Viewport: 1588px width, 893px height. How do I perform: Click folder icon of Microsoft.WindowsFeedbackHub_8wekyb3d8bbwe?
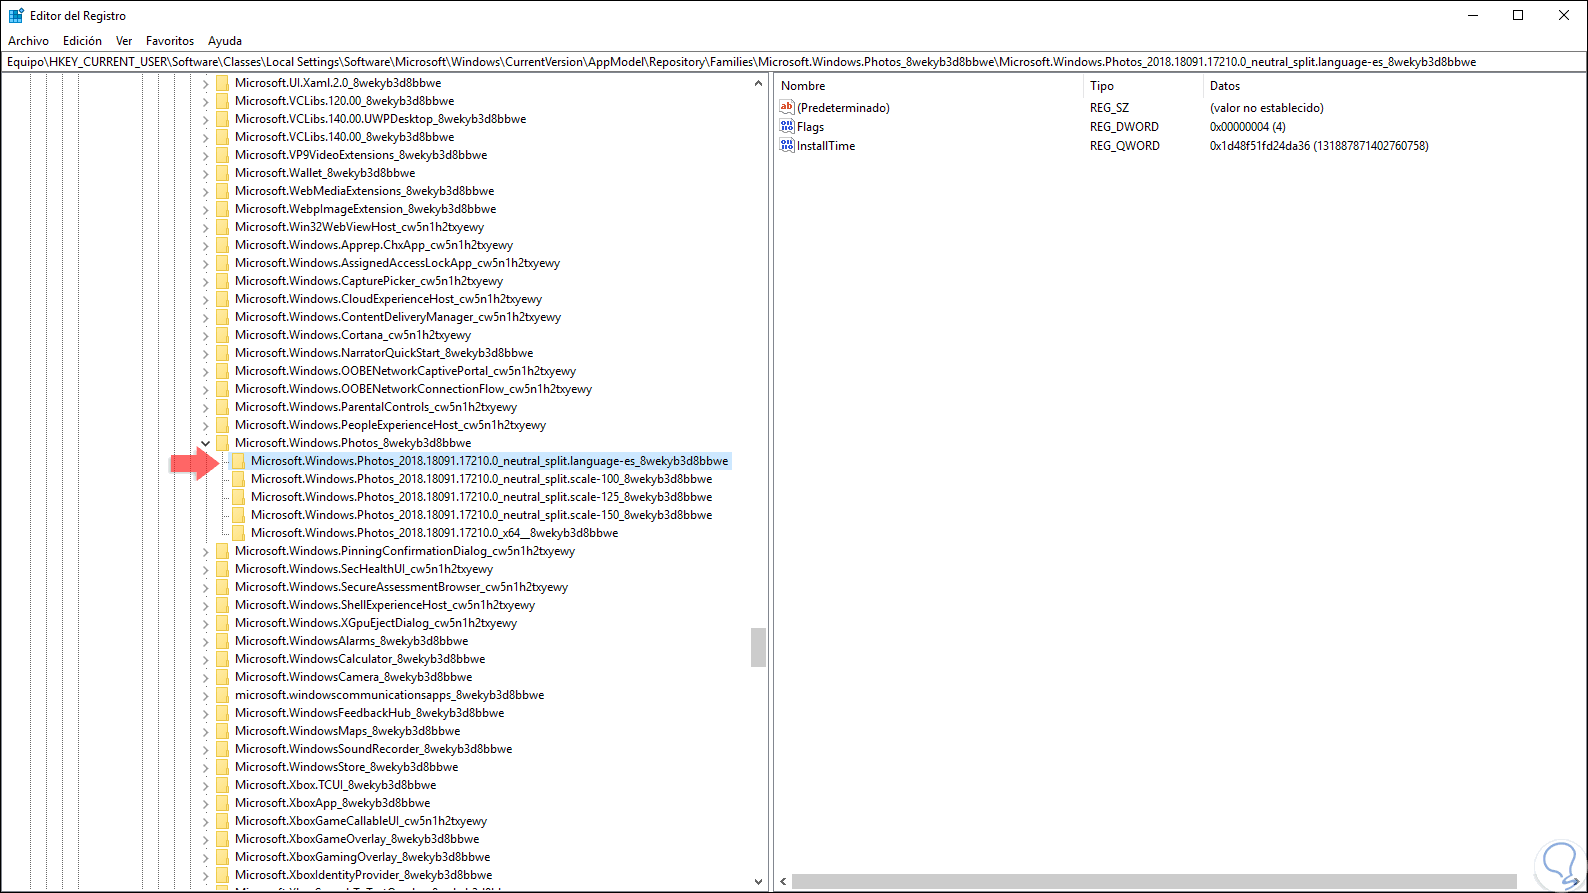click(x=222, y=713)
